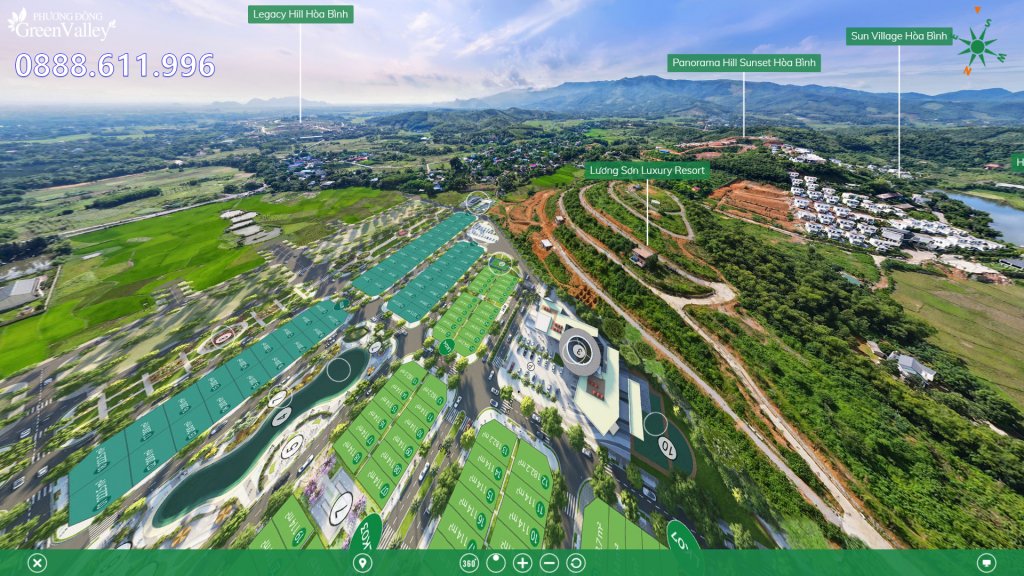Open the Panorama Hill Sunset Hòa Bình label
This screenshot has height=576, width=1024.
click(744, 63)
